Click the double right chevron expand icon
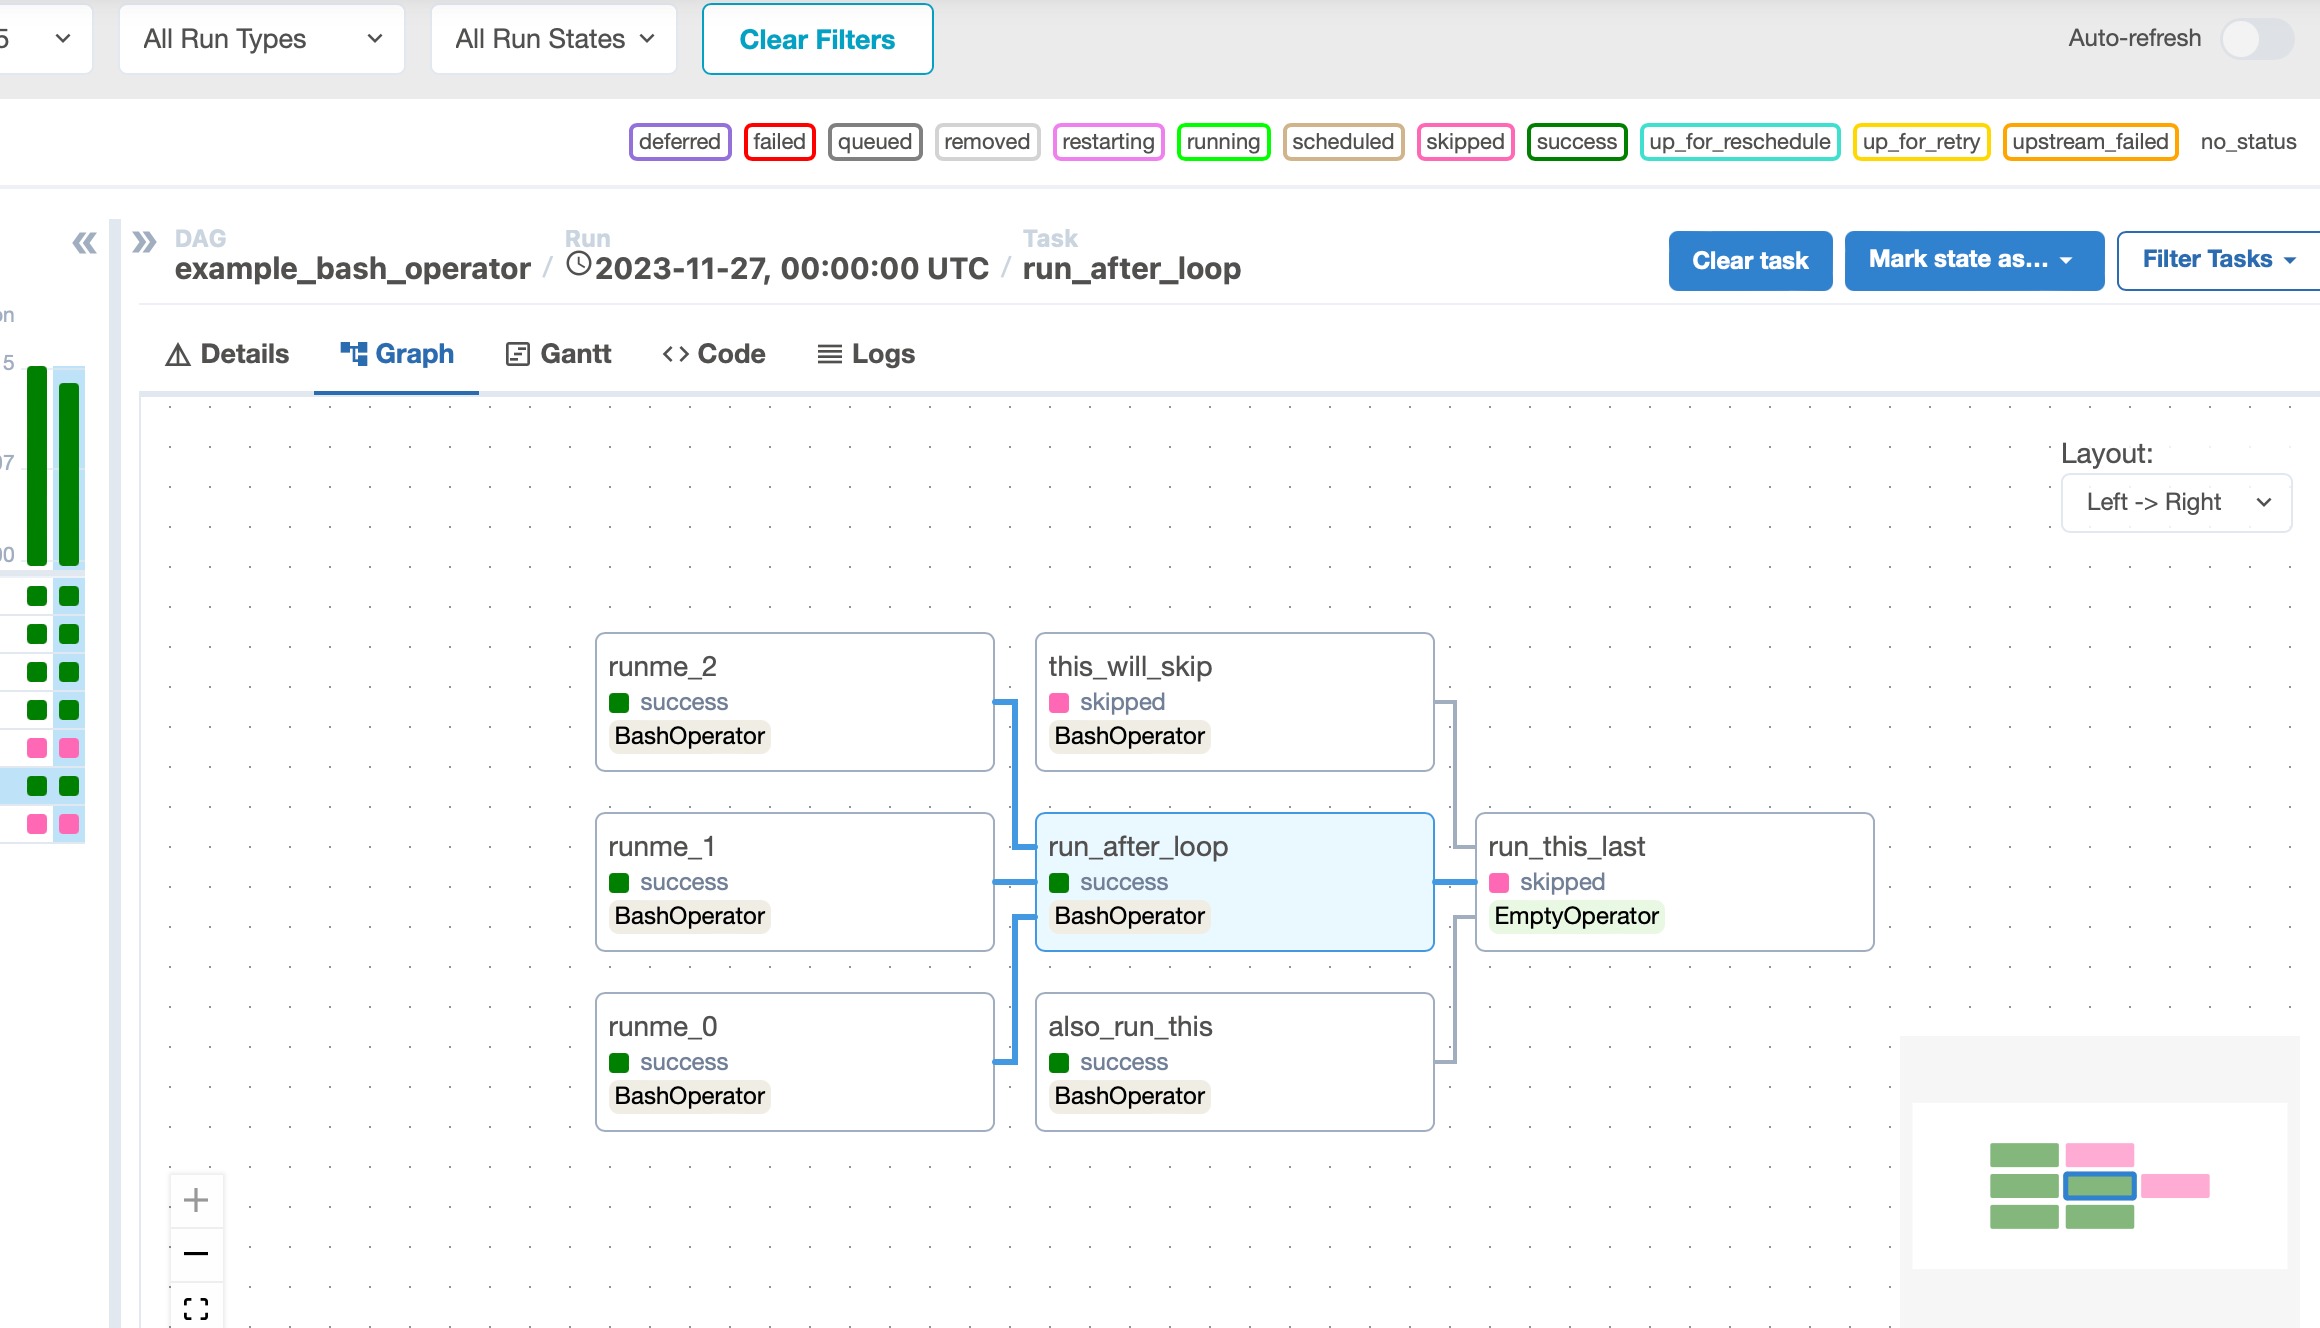This screenshot has height=1328, width=2320. (x=144, y=242)
